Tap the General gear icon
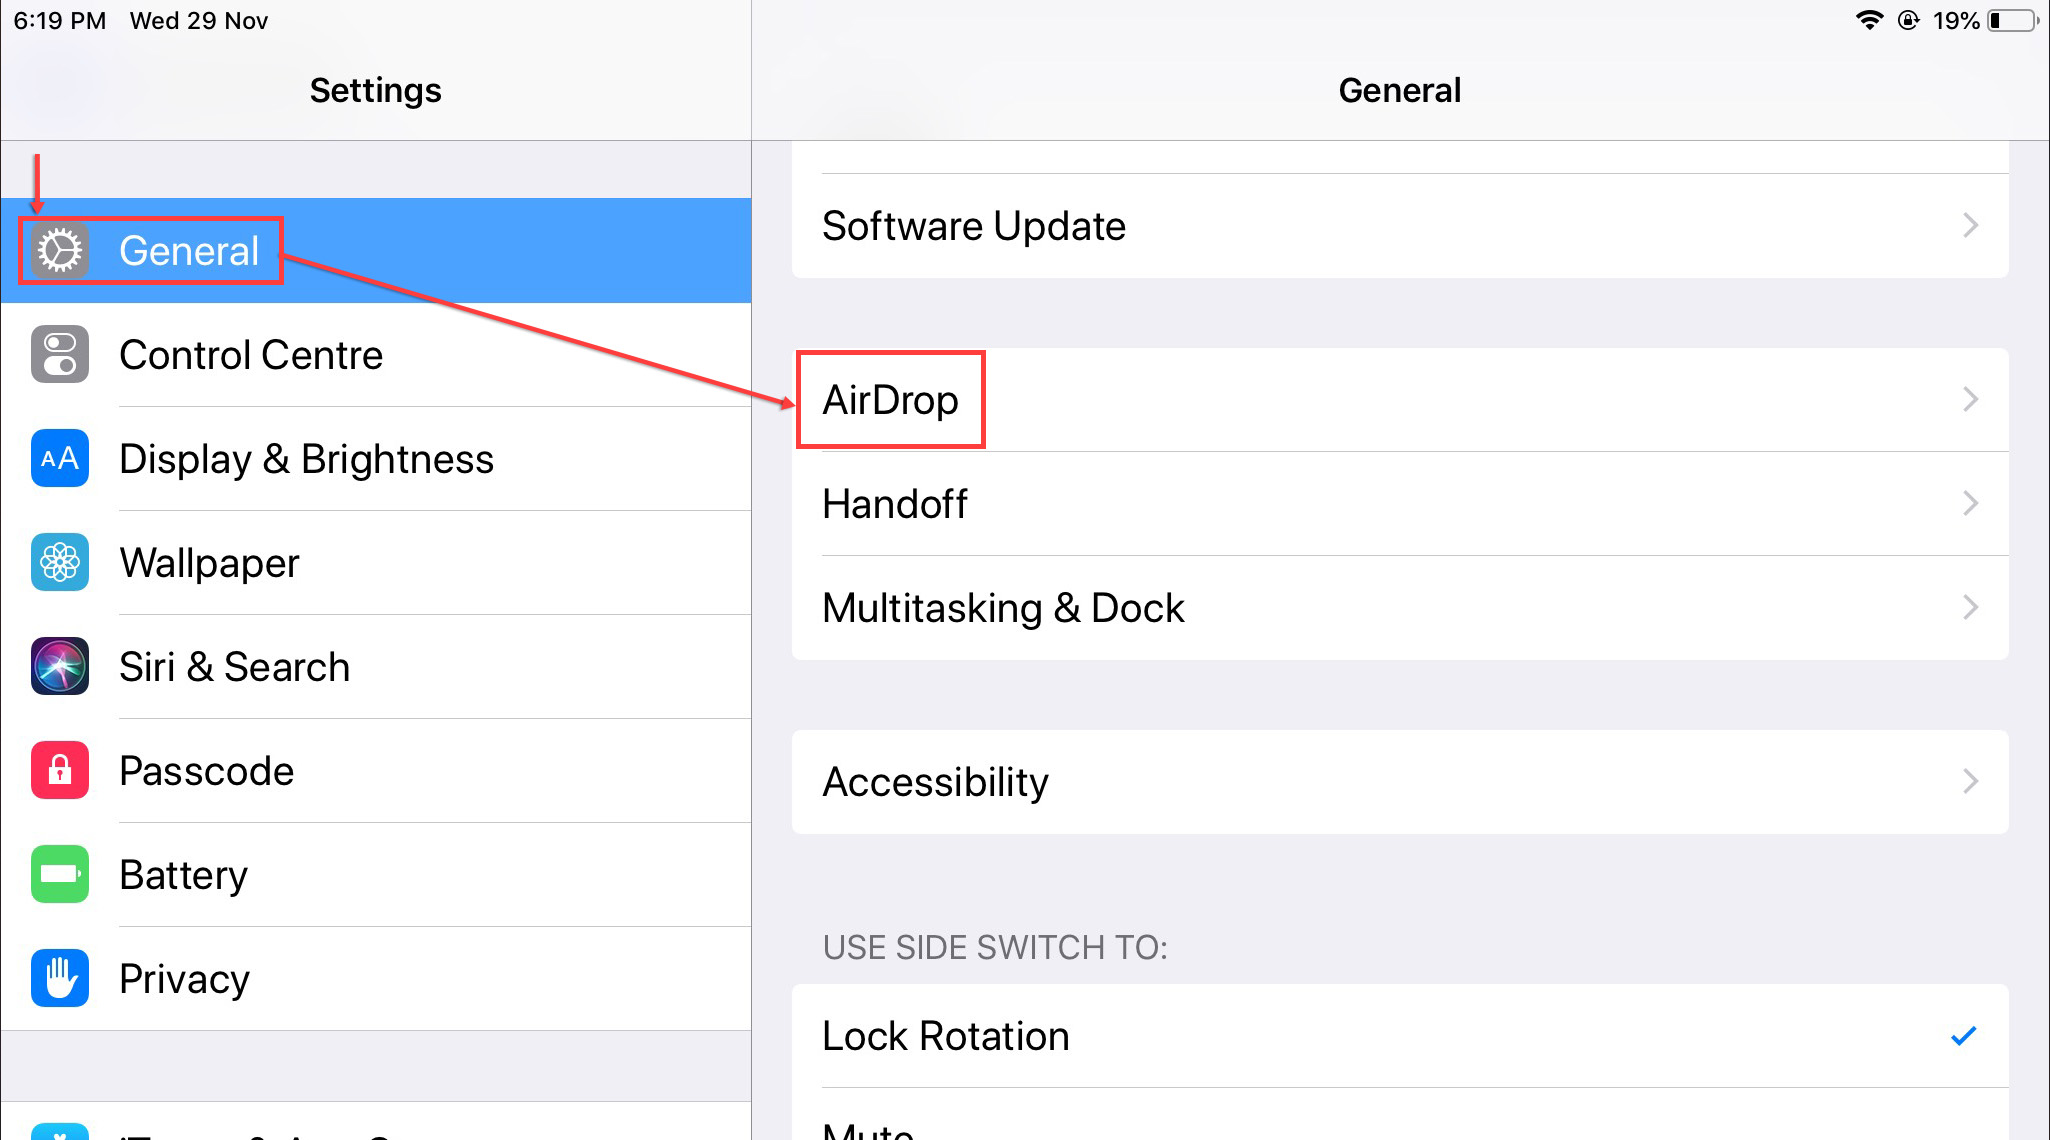2050x1140 pixels. point(60,250)
